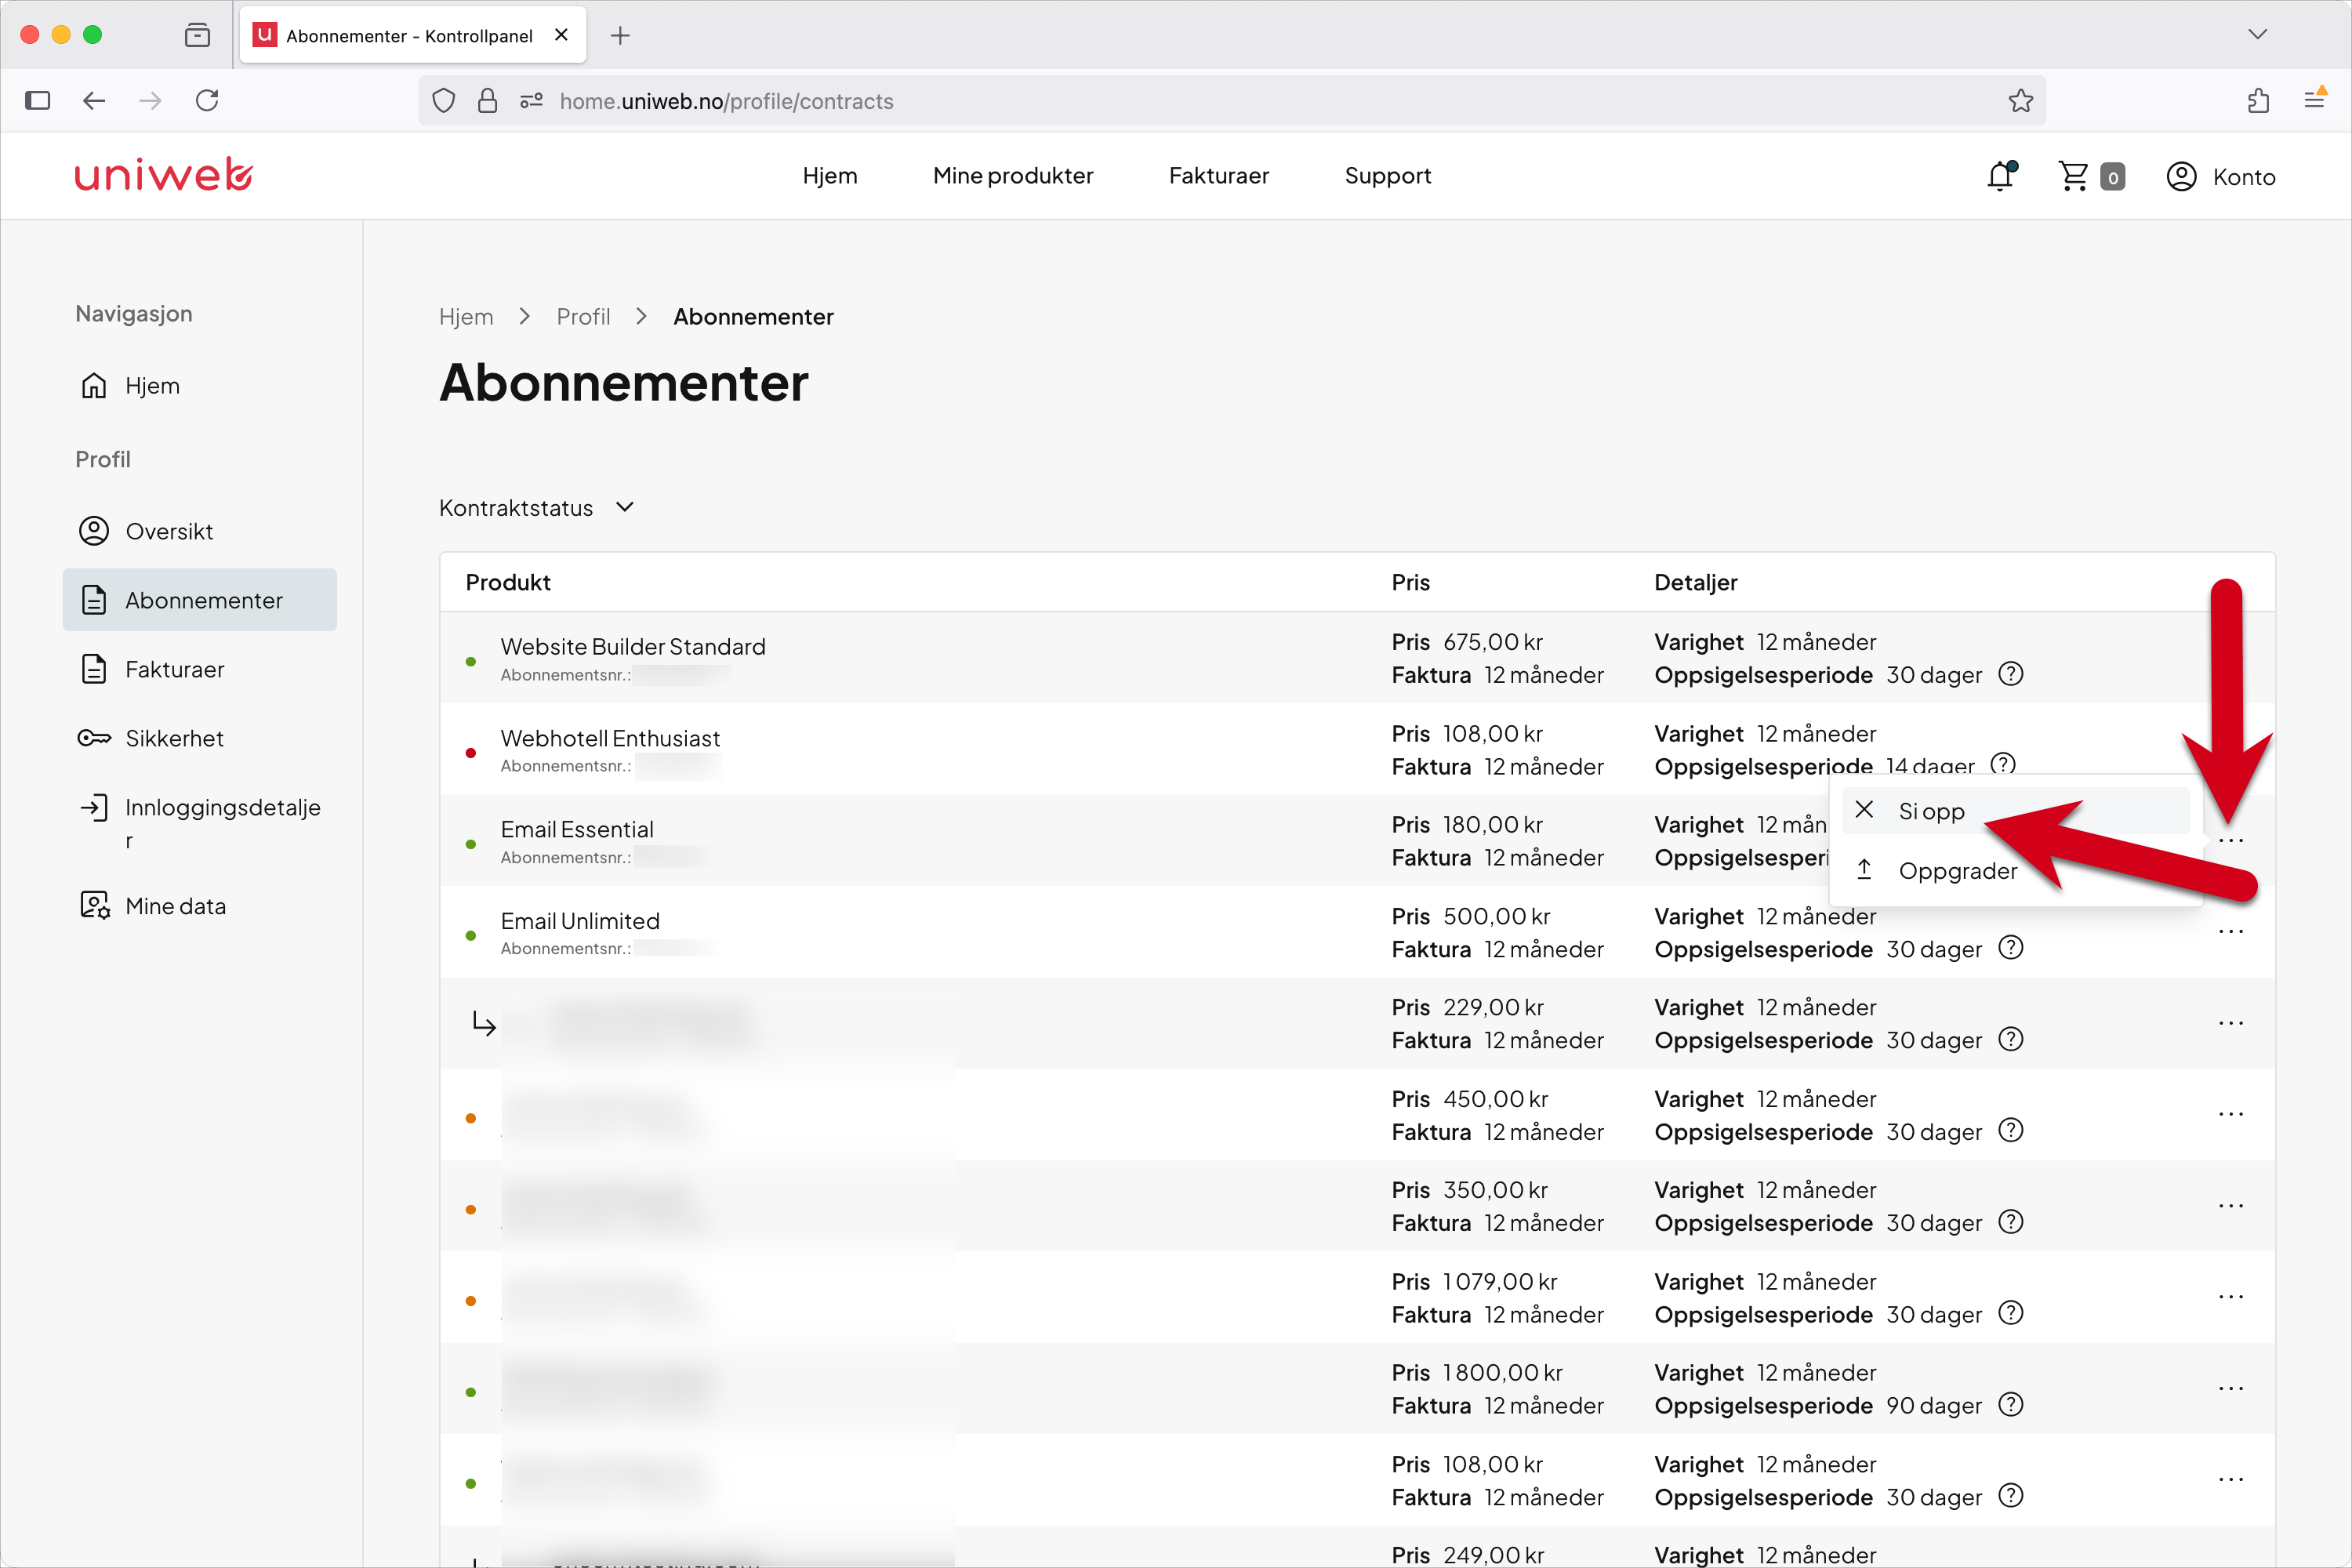Viewport: 2352px width, 1568px height.
Task: Show help for Website Builder Standard Oppsigelsesperiode
Action: (2010, 674)
